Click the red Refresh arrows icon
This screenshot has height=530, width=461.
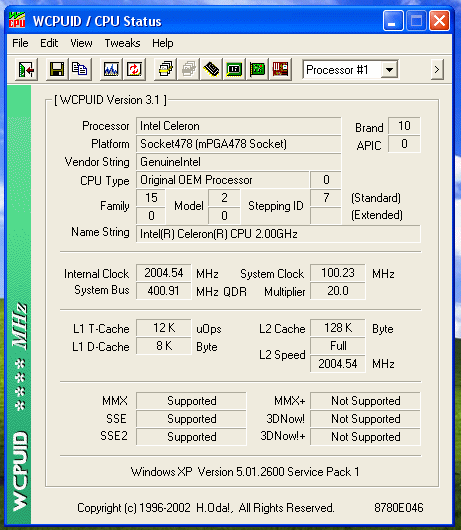(x=134, y=70)
